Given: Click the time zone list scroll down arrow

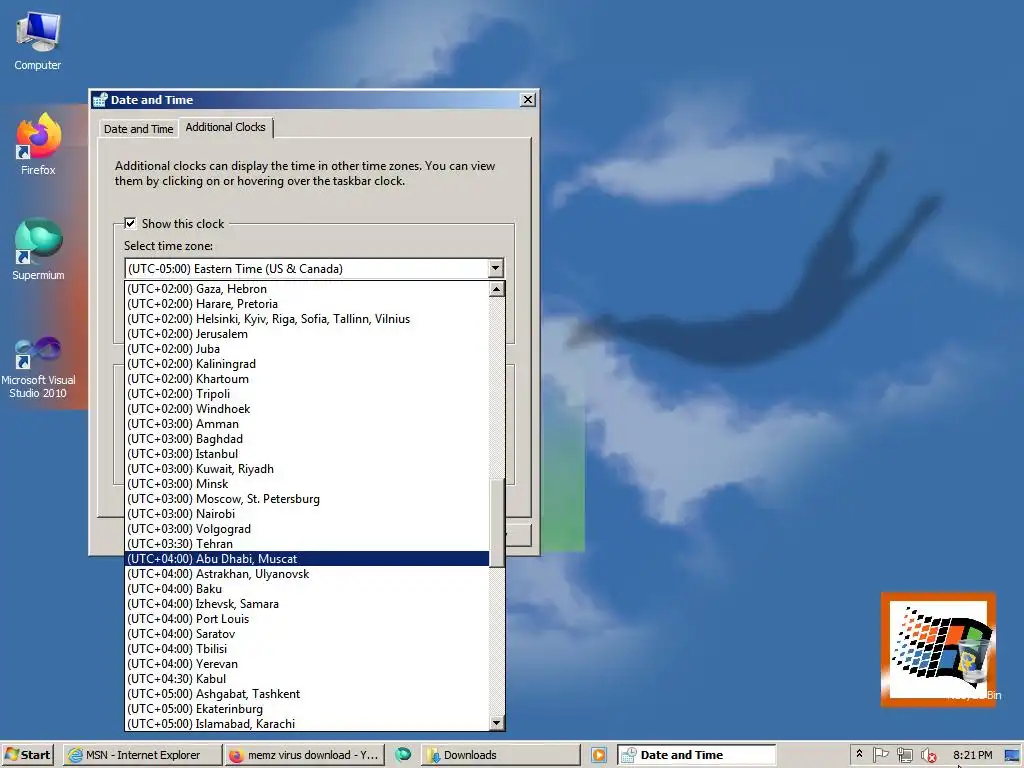Looking at the screenshot, I should [x=497, y=722].
